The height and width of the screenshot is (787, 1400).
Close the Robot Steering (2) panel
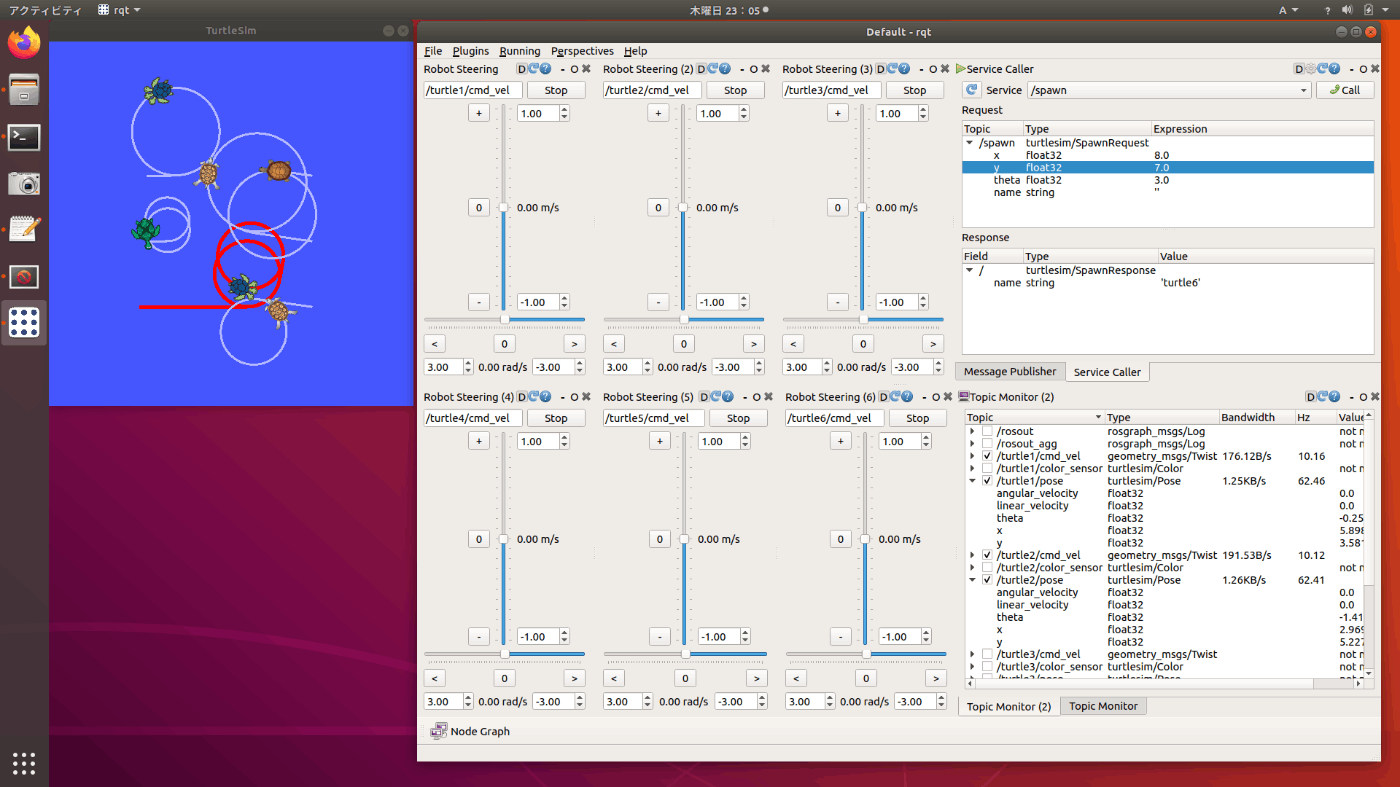coord(766,69)
